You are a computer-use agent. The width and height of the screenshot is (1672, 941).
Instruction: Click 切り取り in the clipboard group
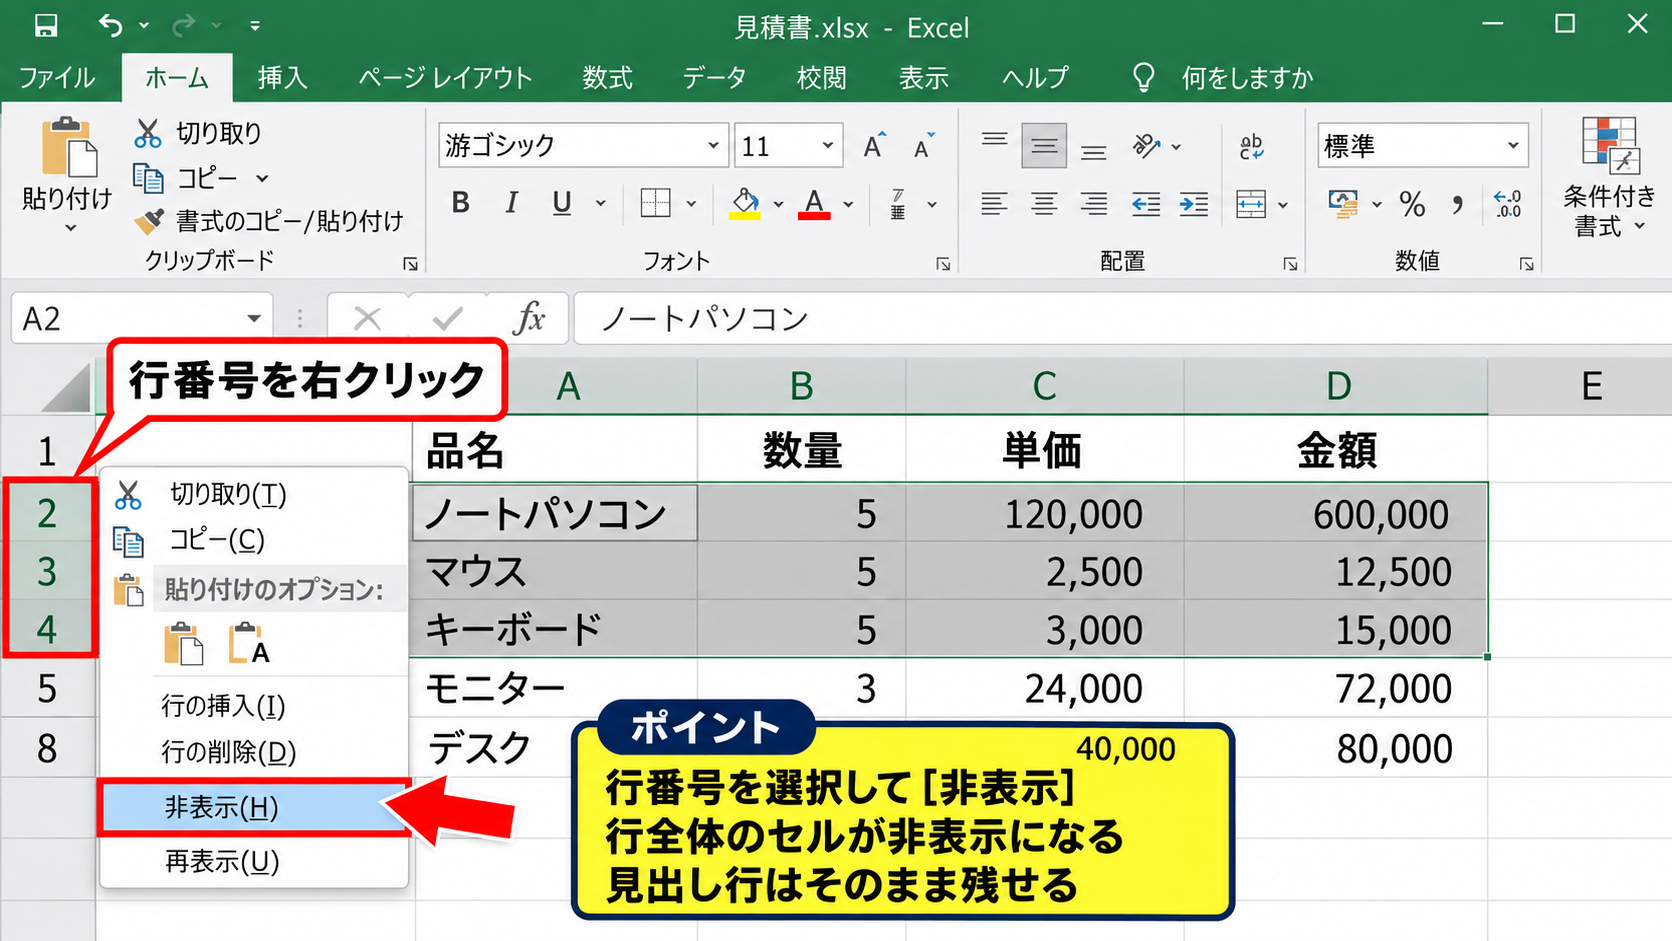pos(199,133)
